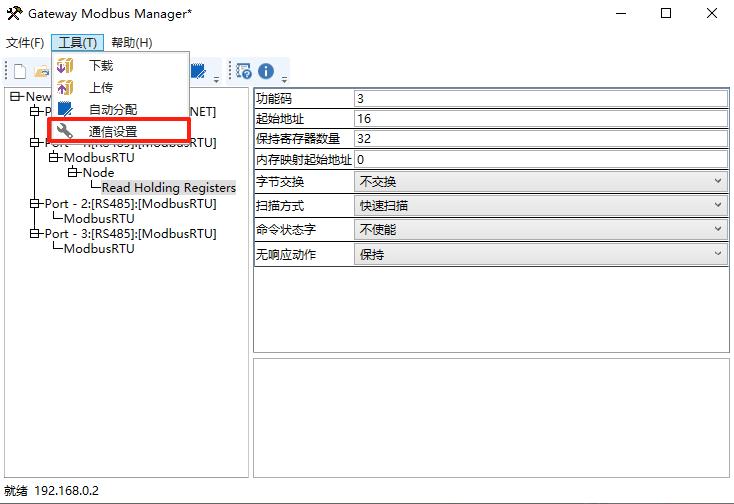734x504 pixels.
Task: Select ModbusRTU under Port - 3
Action: 99,249
